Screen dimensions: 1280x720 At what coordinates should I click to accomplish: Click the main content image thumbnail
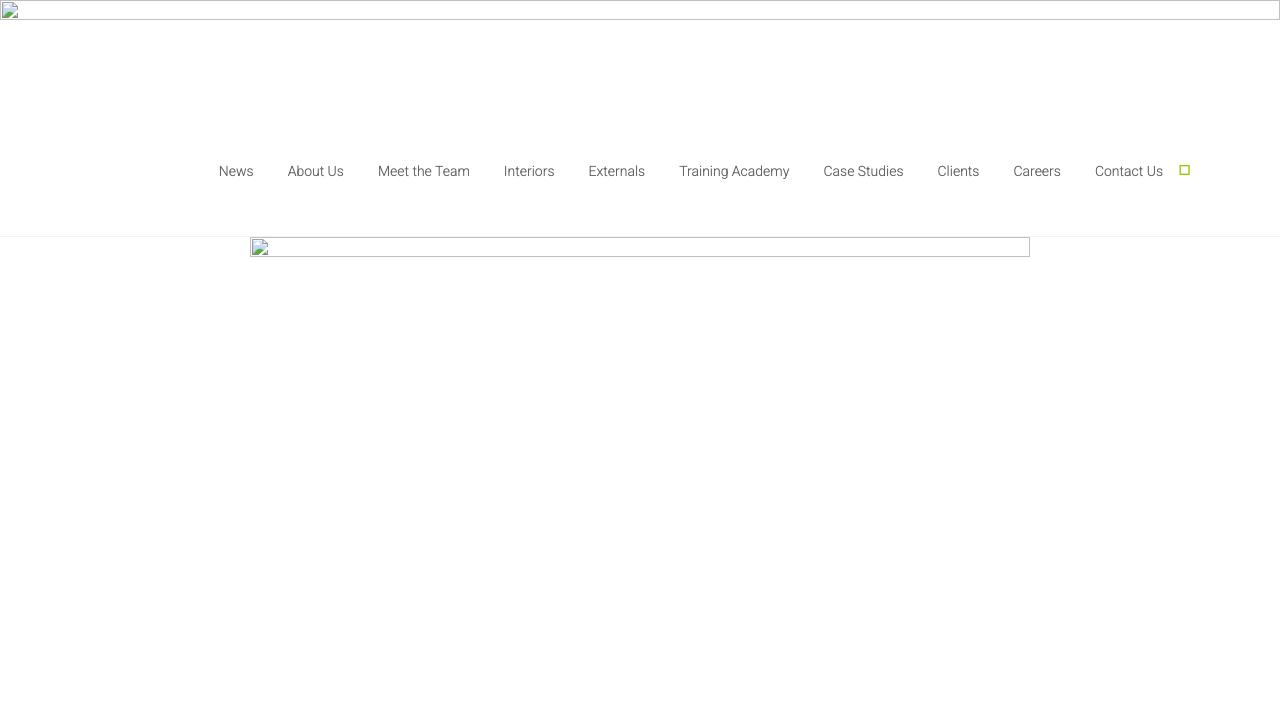point(640,246)
